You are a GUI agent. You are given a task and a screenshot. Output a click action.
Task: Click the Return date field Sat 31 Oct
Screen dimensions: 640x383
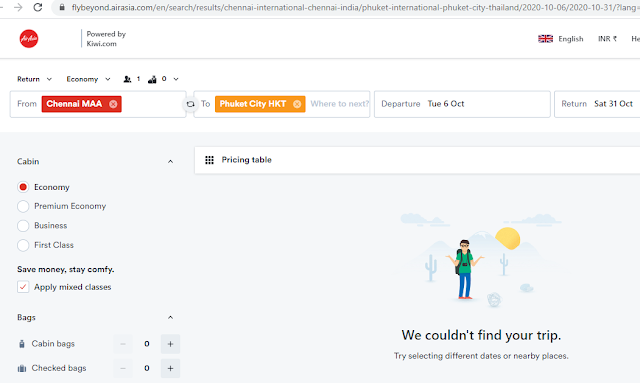(x=597, y=104)
